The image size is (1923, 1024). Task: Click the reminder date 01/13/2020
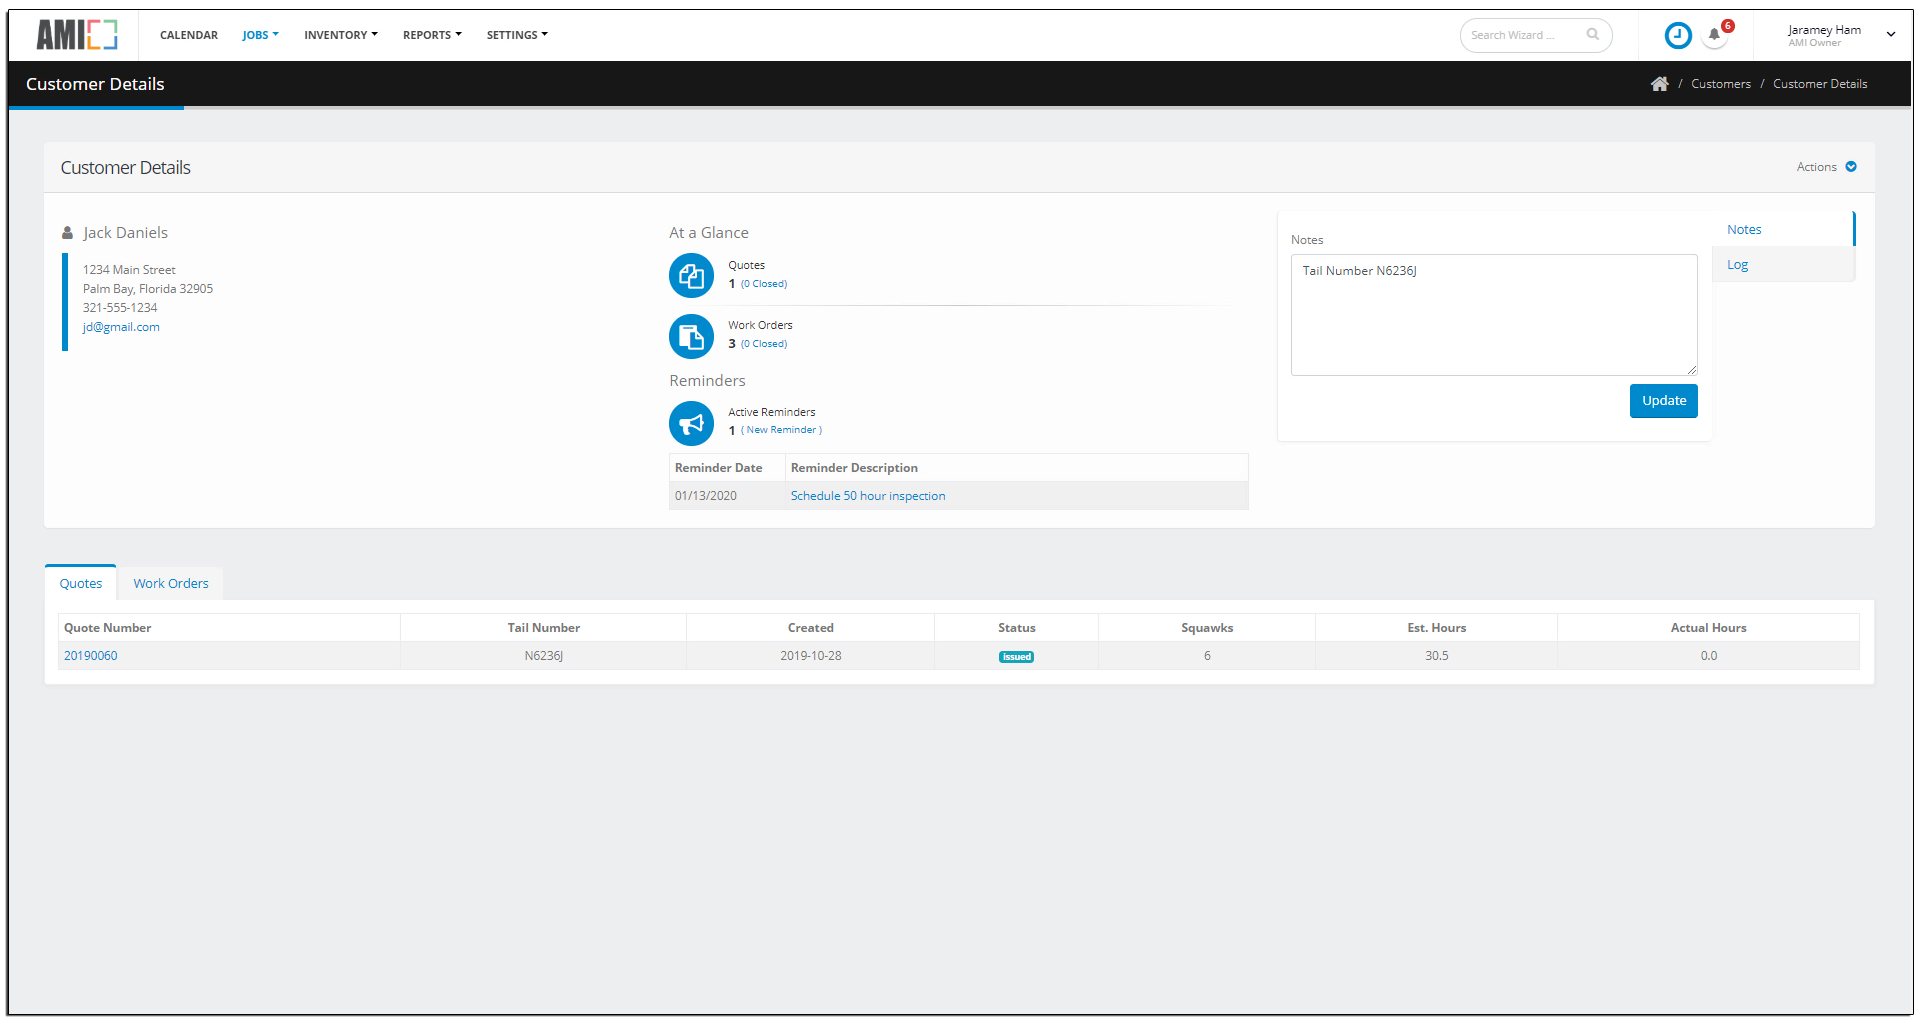(706, 496)
